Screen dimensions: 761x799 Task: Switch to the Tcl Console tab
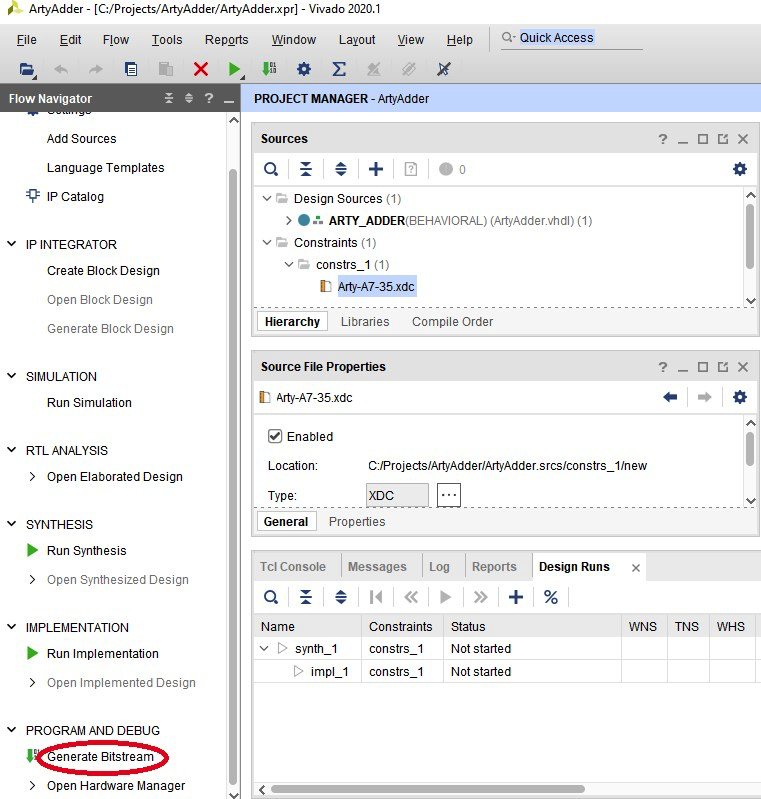tap(293, 567)
